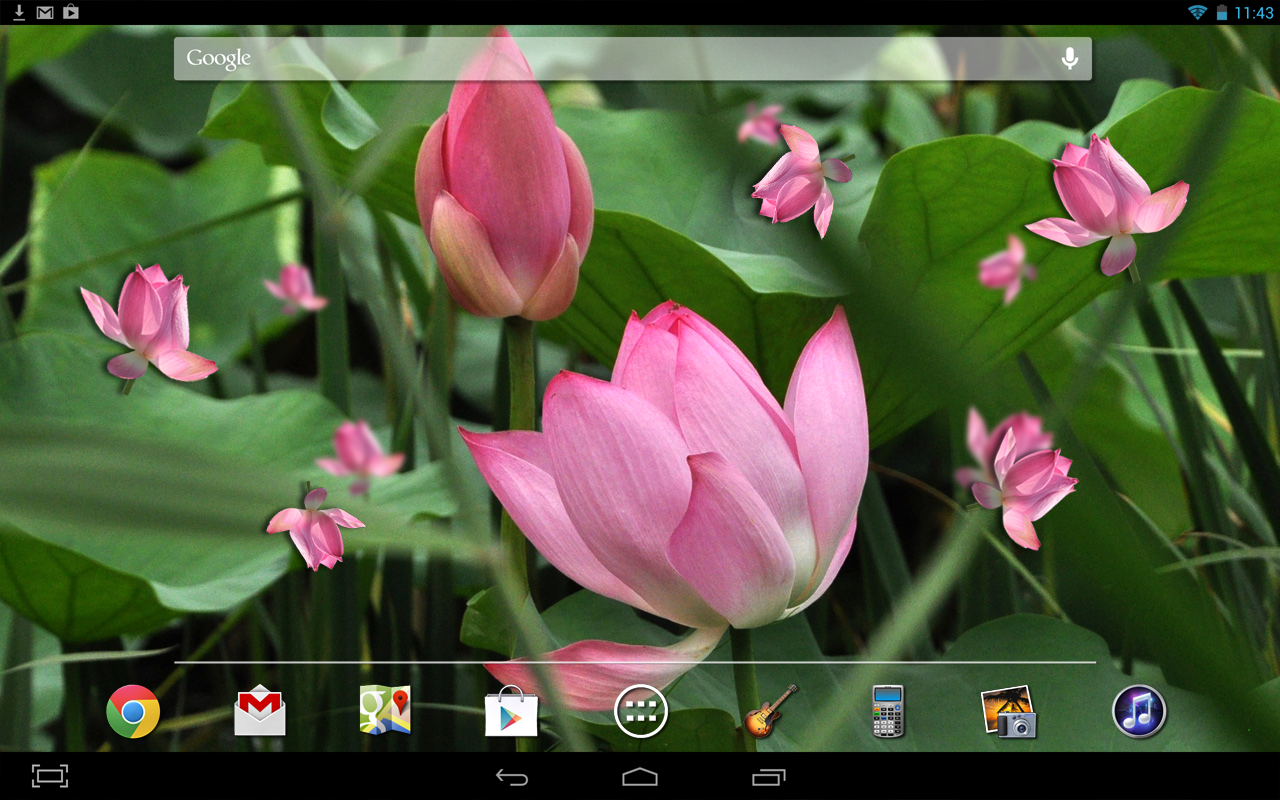Tap the screenshot captured notification icon

pyautogui.click(x=69, y=13)
